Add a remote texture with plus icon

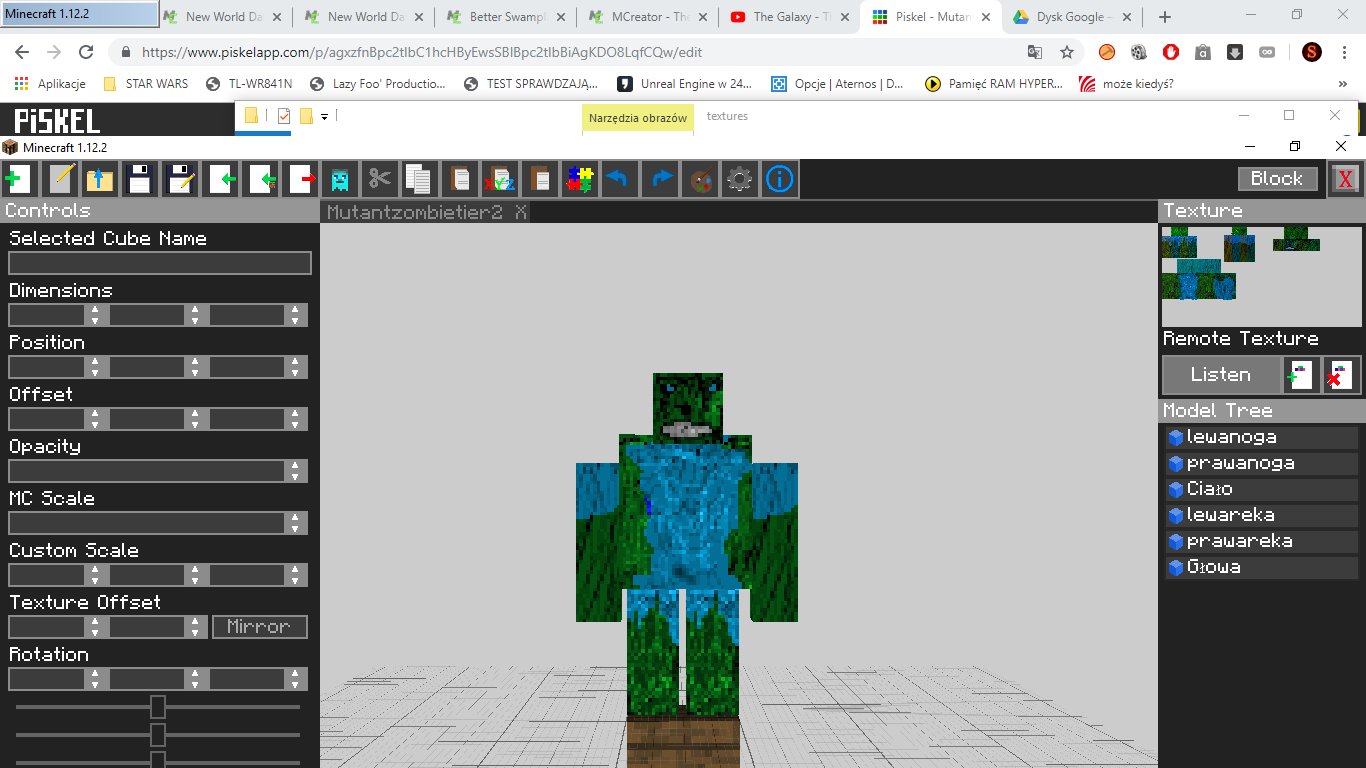click(1299, 375)
